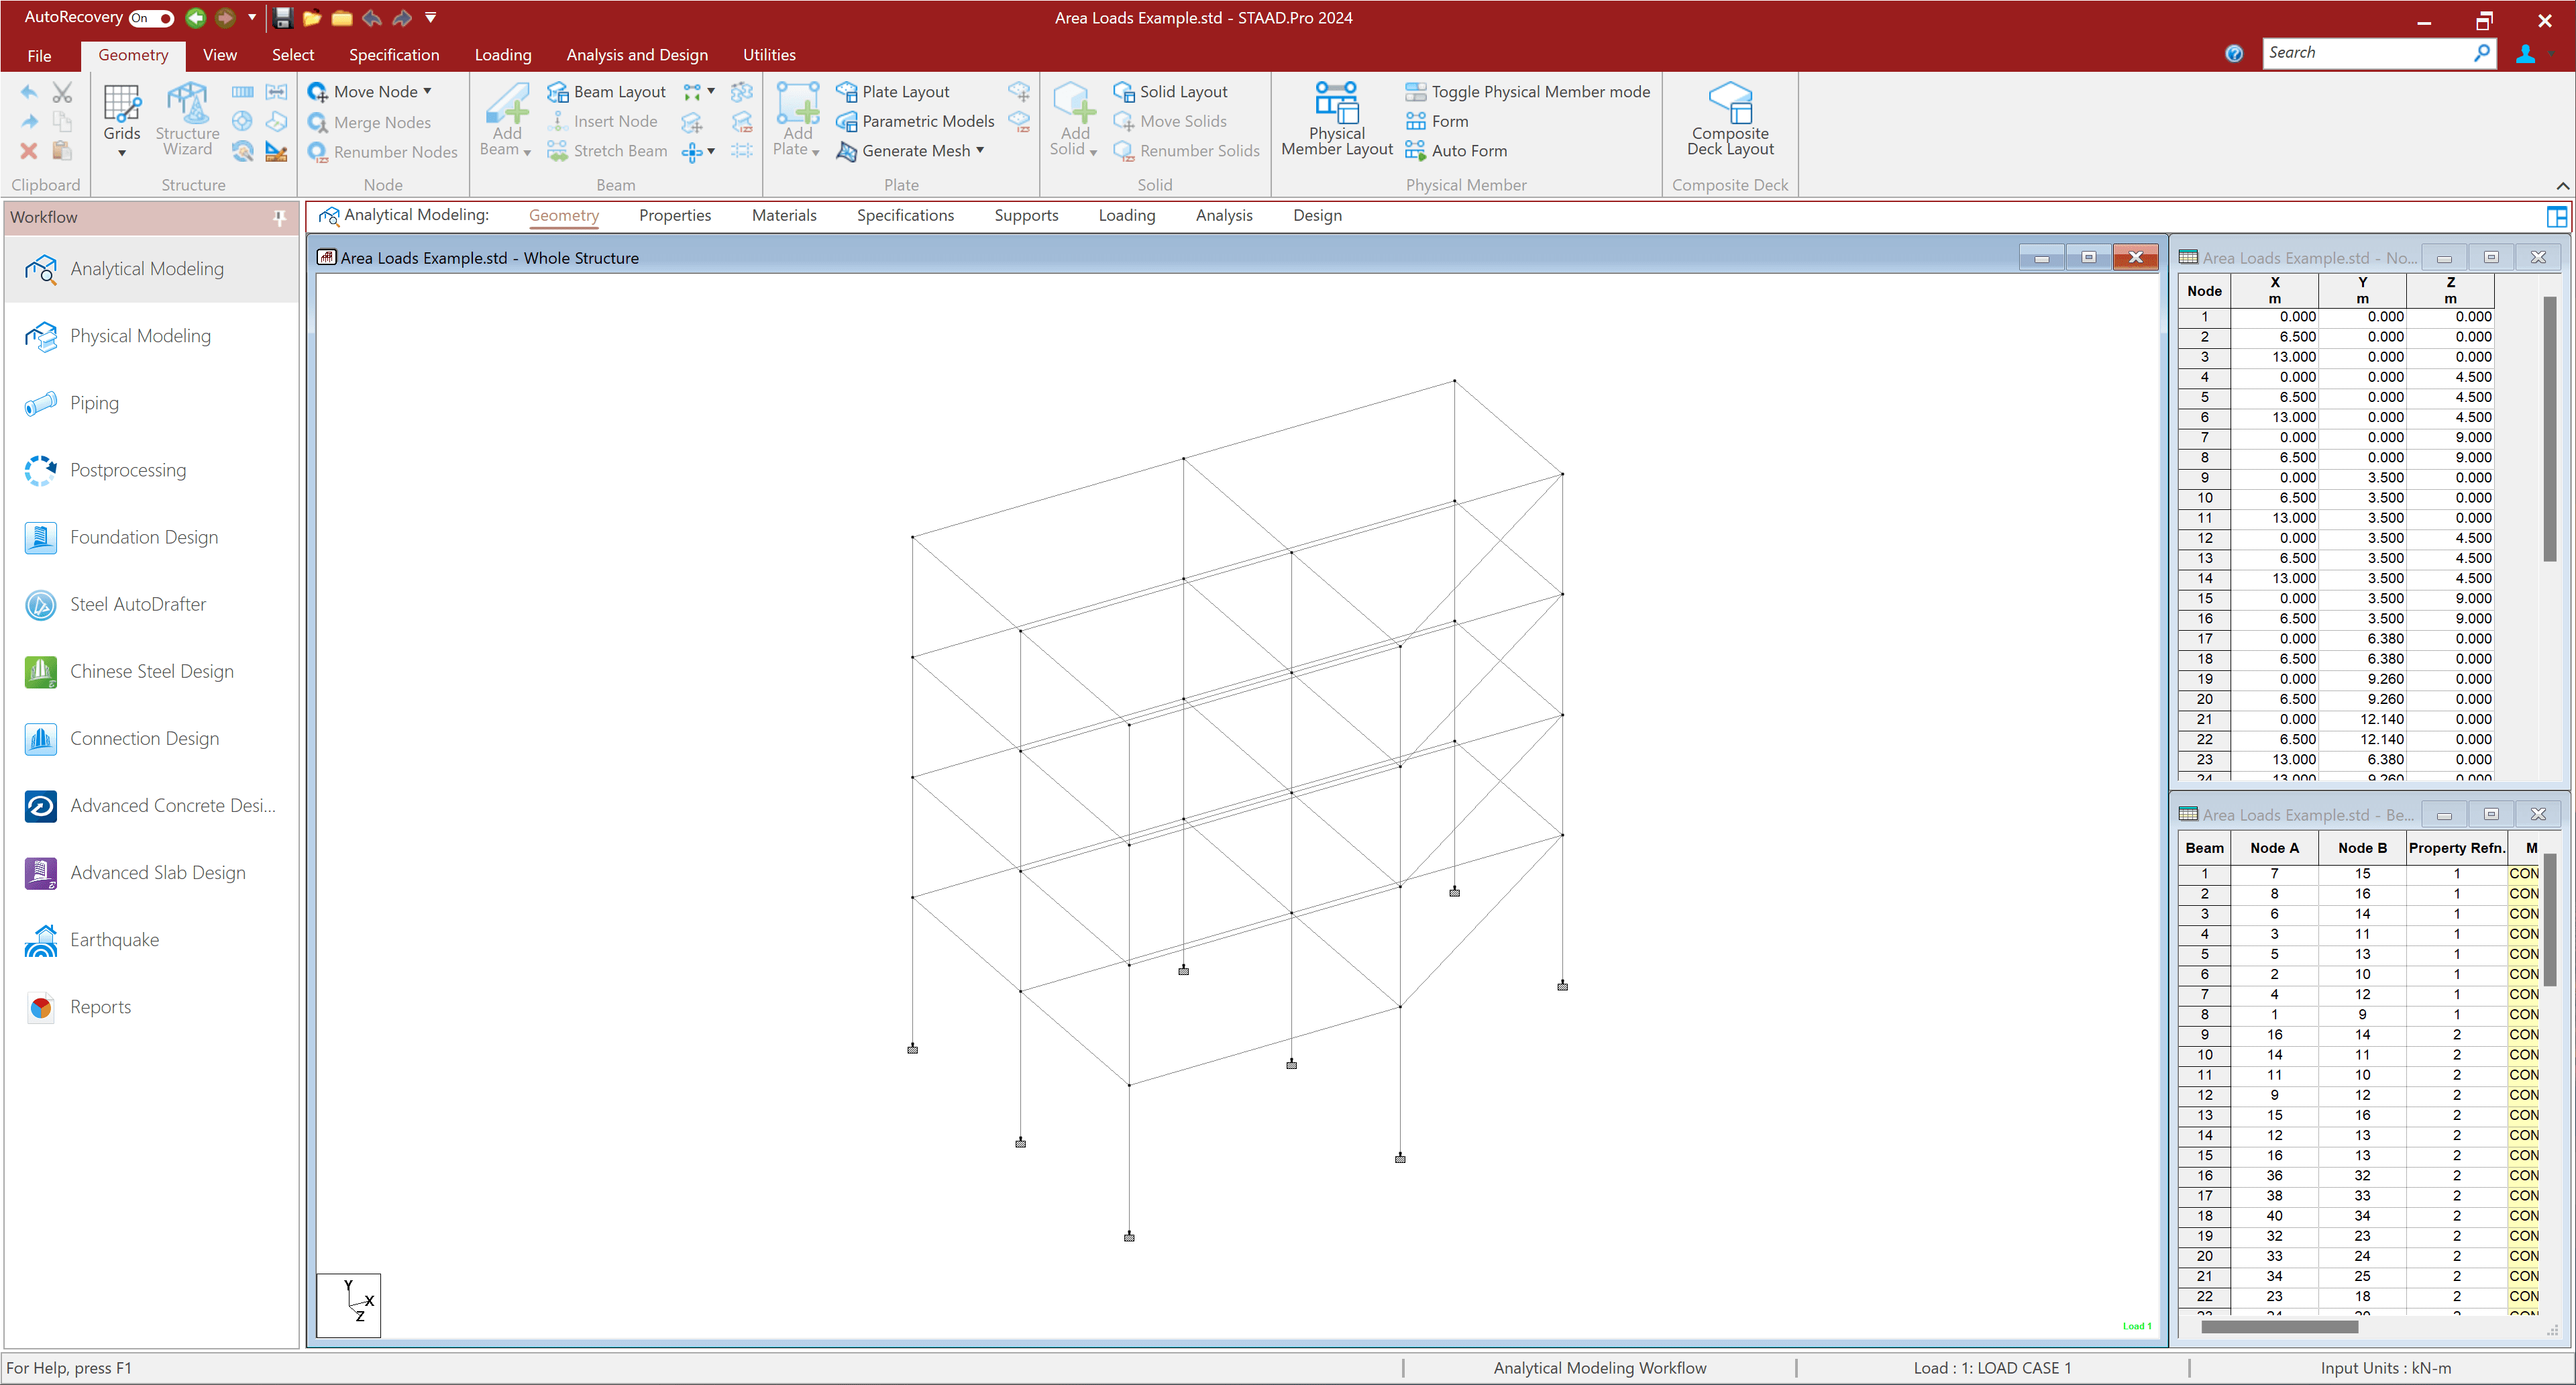This screenshot has width=2576, height=1385.
Task: Pin the Workflow panel
Action: click(x=279, y=217)
